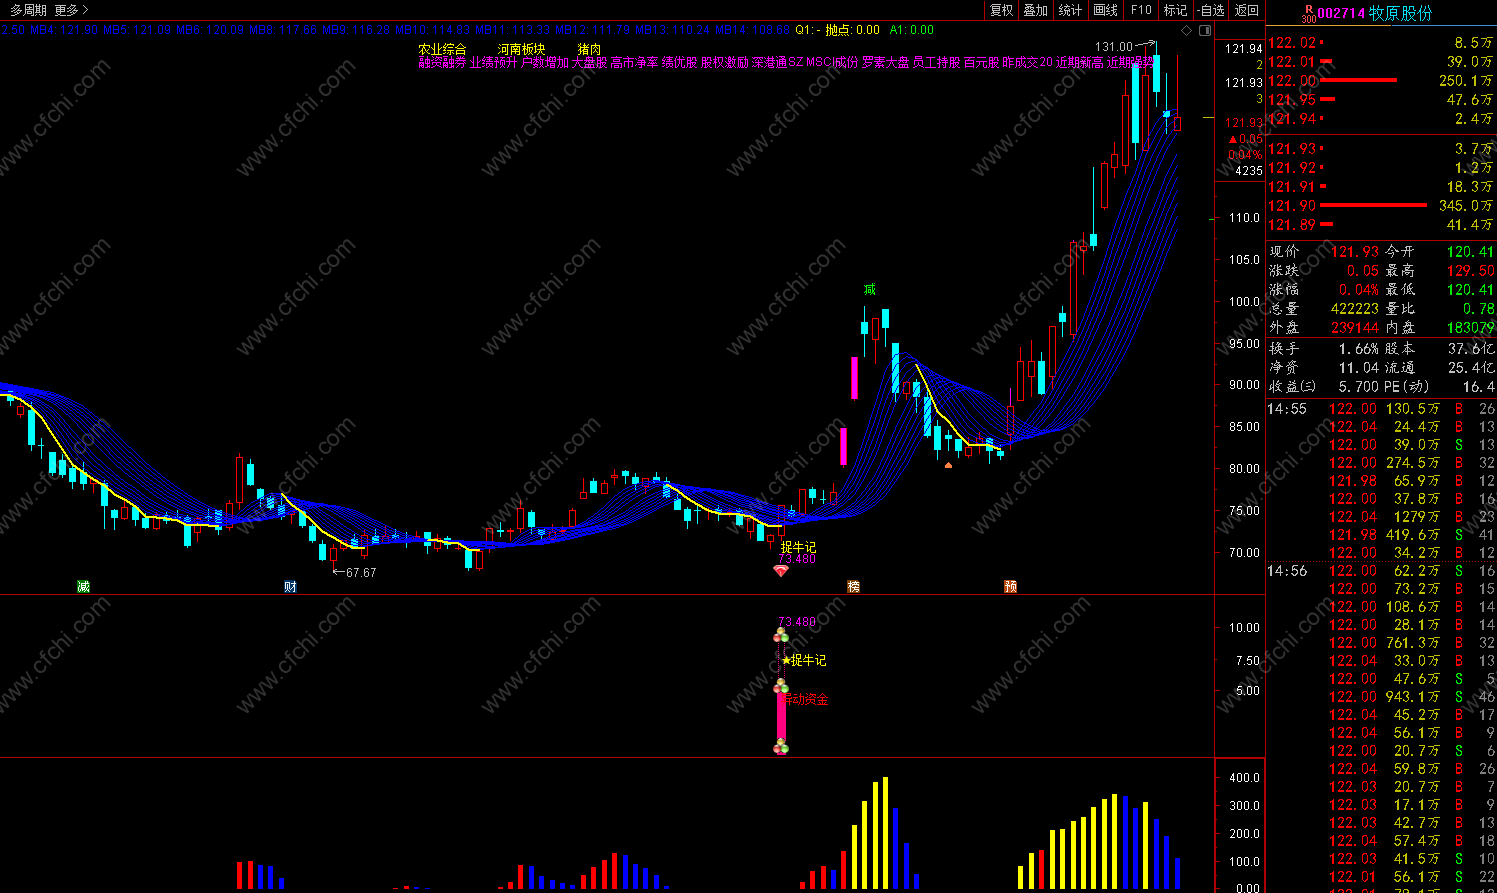
Task: Expand the 更多 menu
Action: click(70, 10)
